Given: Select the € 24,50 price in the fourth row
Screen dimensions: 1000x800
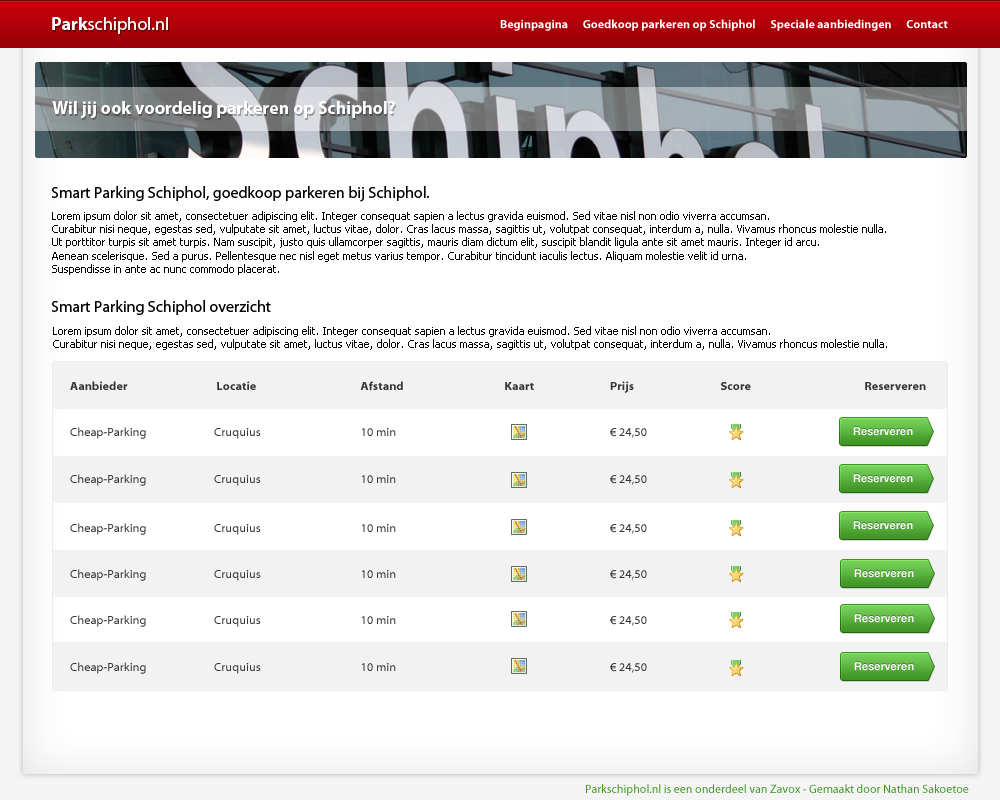Looking at the screenshot, I should pos(628,574).
